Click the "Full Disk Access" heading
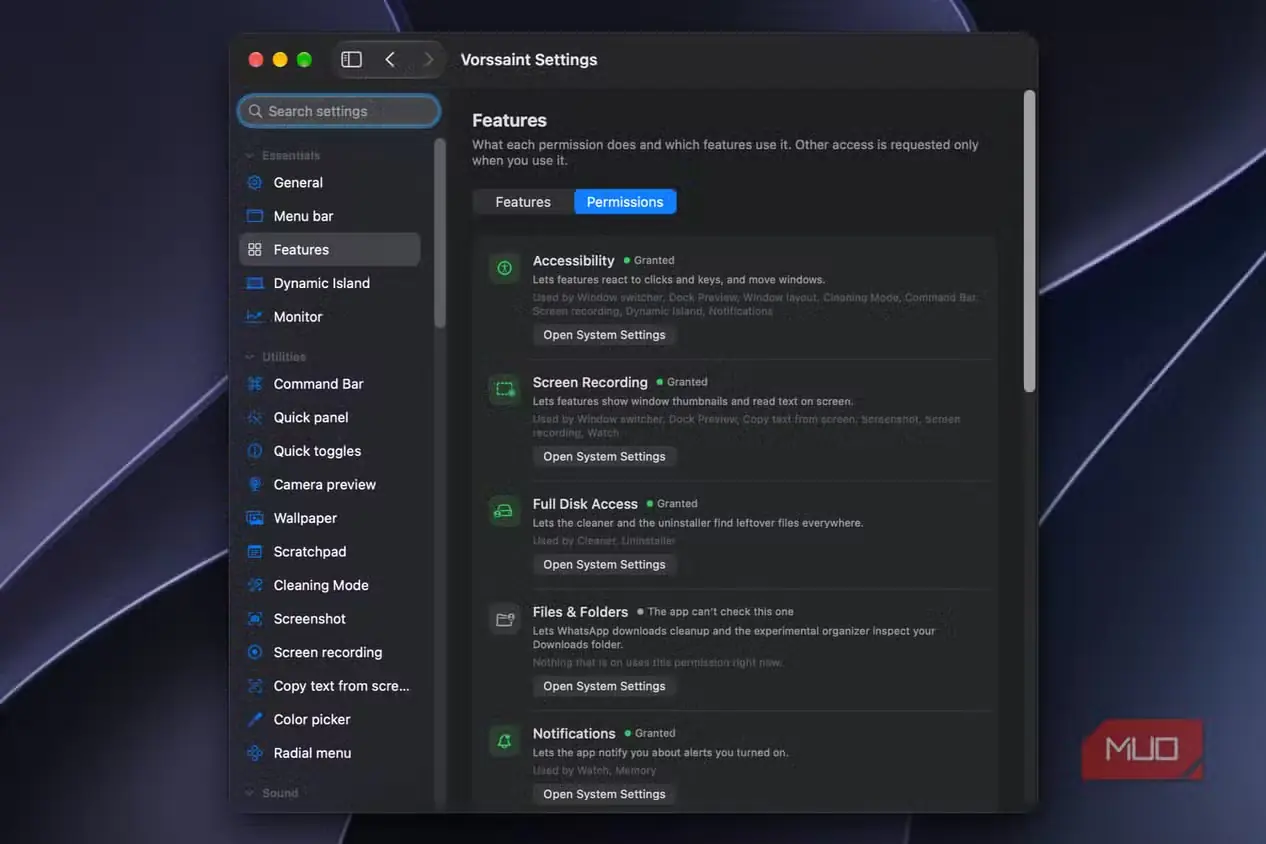The width and height of the screenshot is (1266, 844). pos(585,504)
